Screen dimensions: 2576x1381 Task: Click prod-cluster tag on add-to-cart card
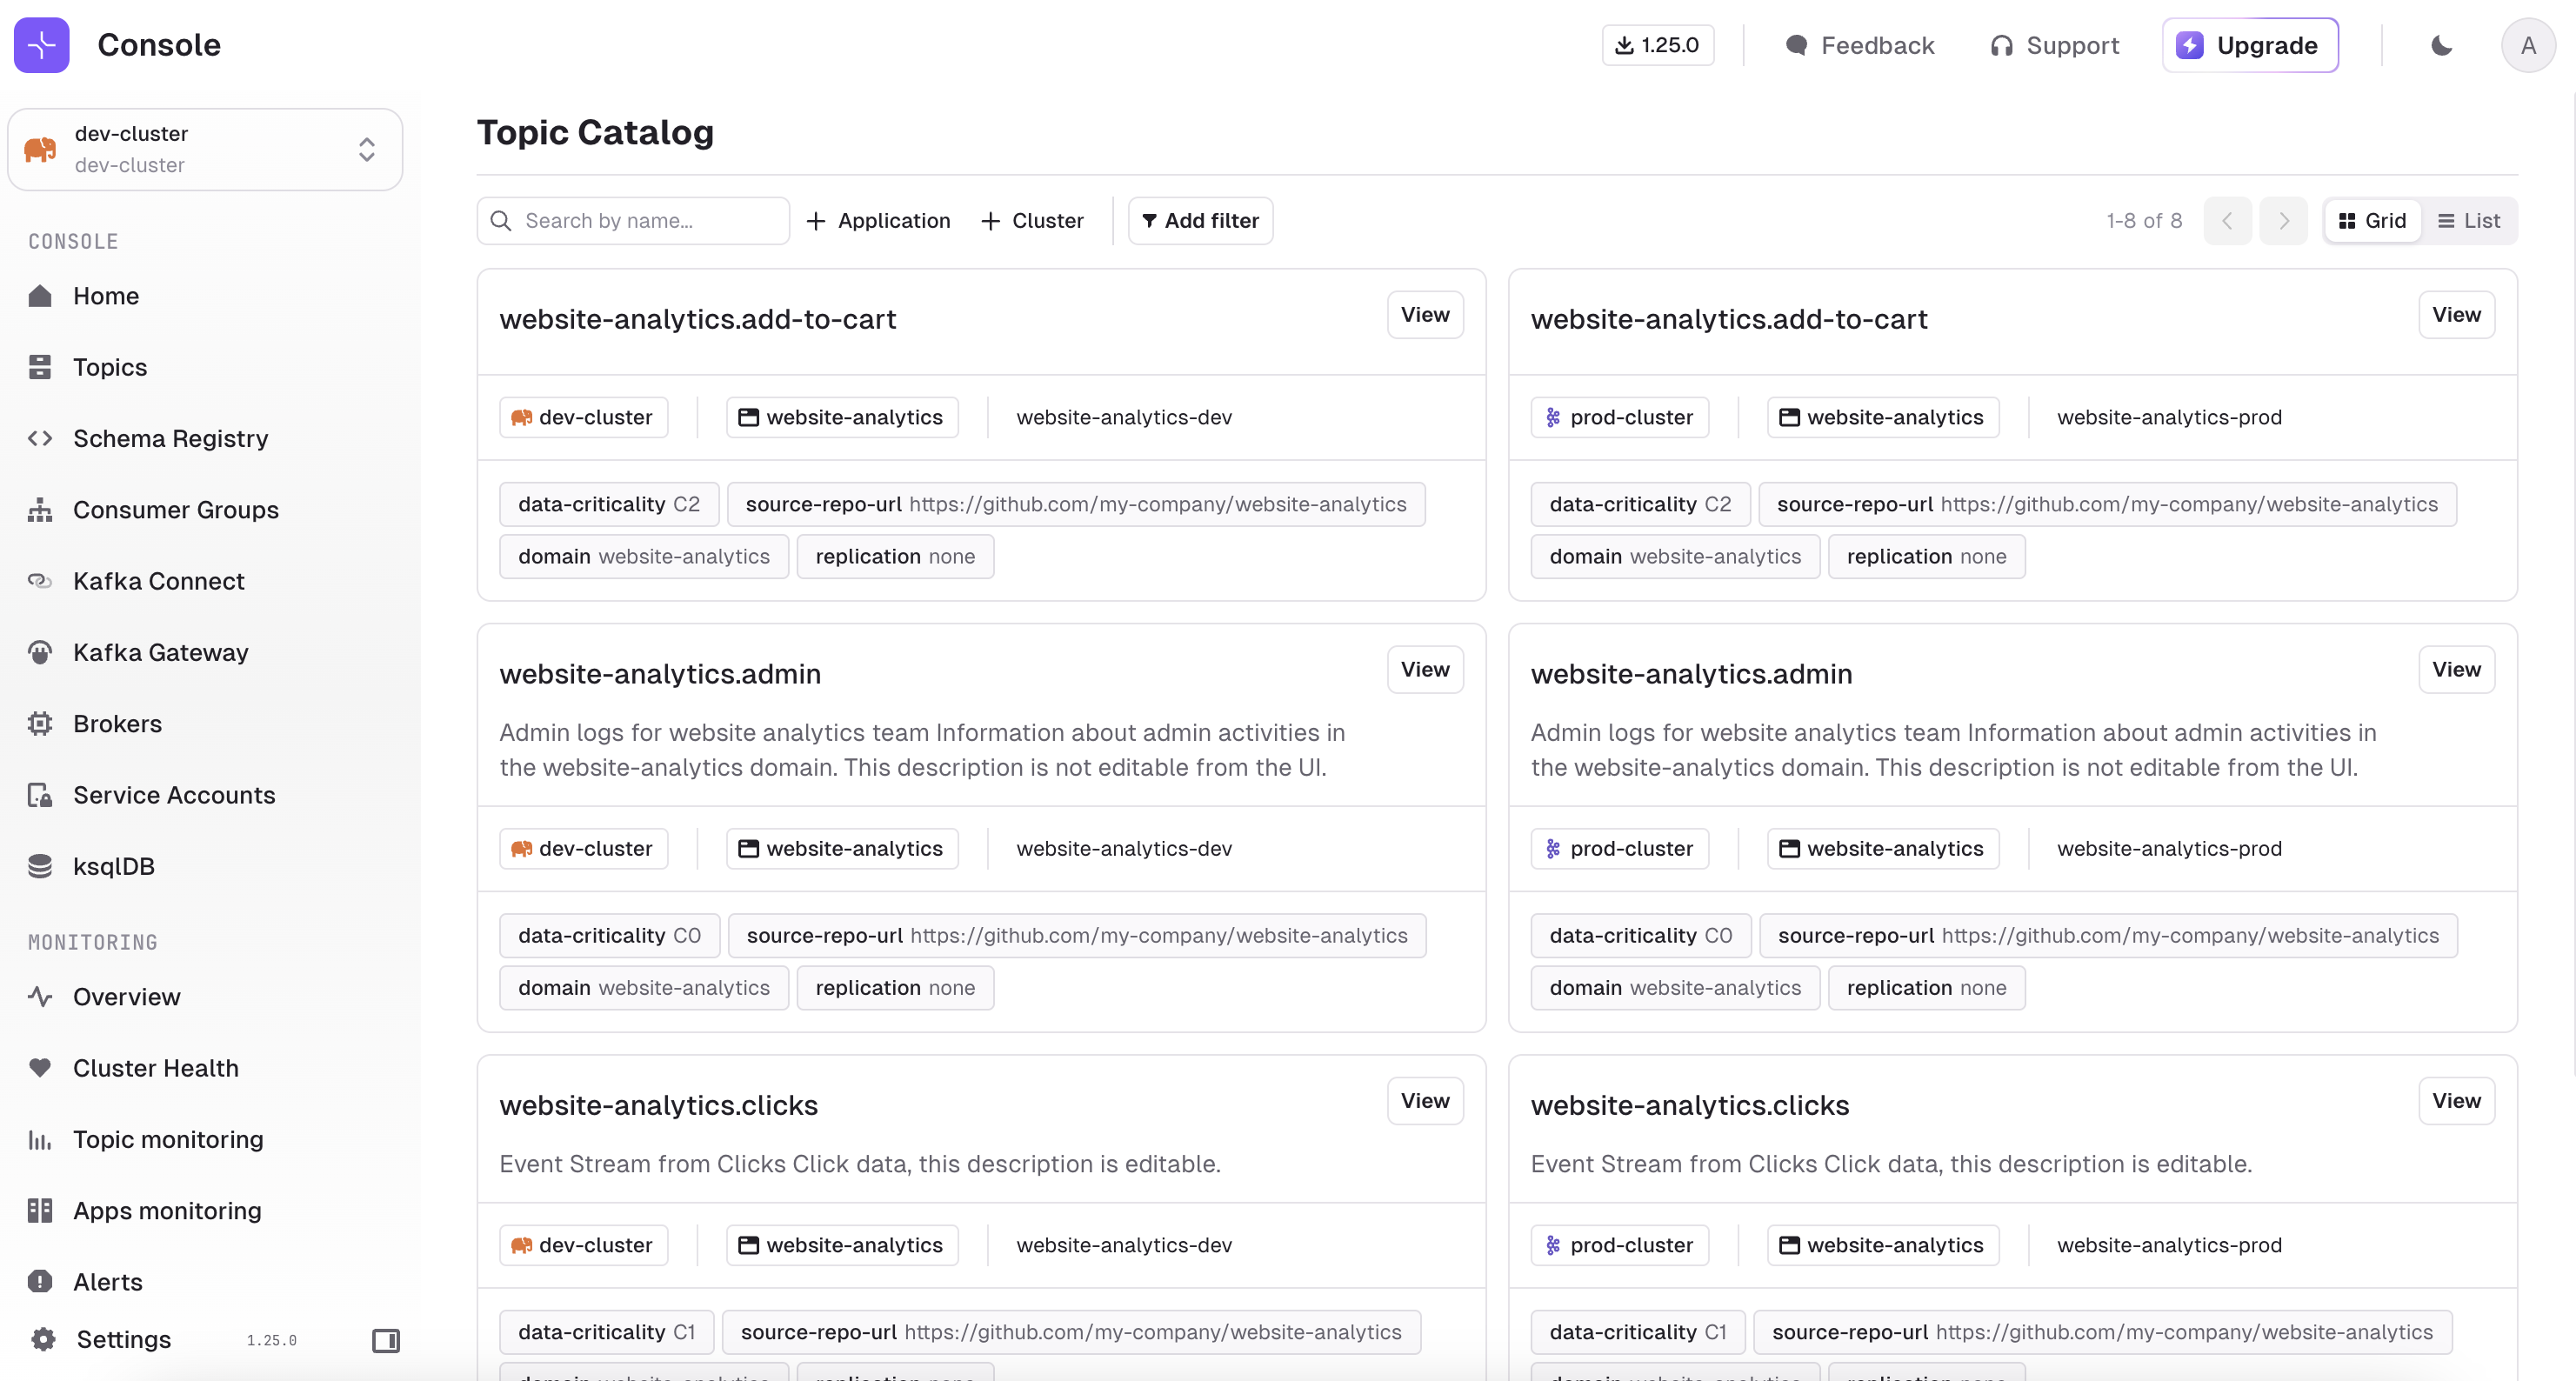click(x=1619, y=417)
